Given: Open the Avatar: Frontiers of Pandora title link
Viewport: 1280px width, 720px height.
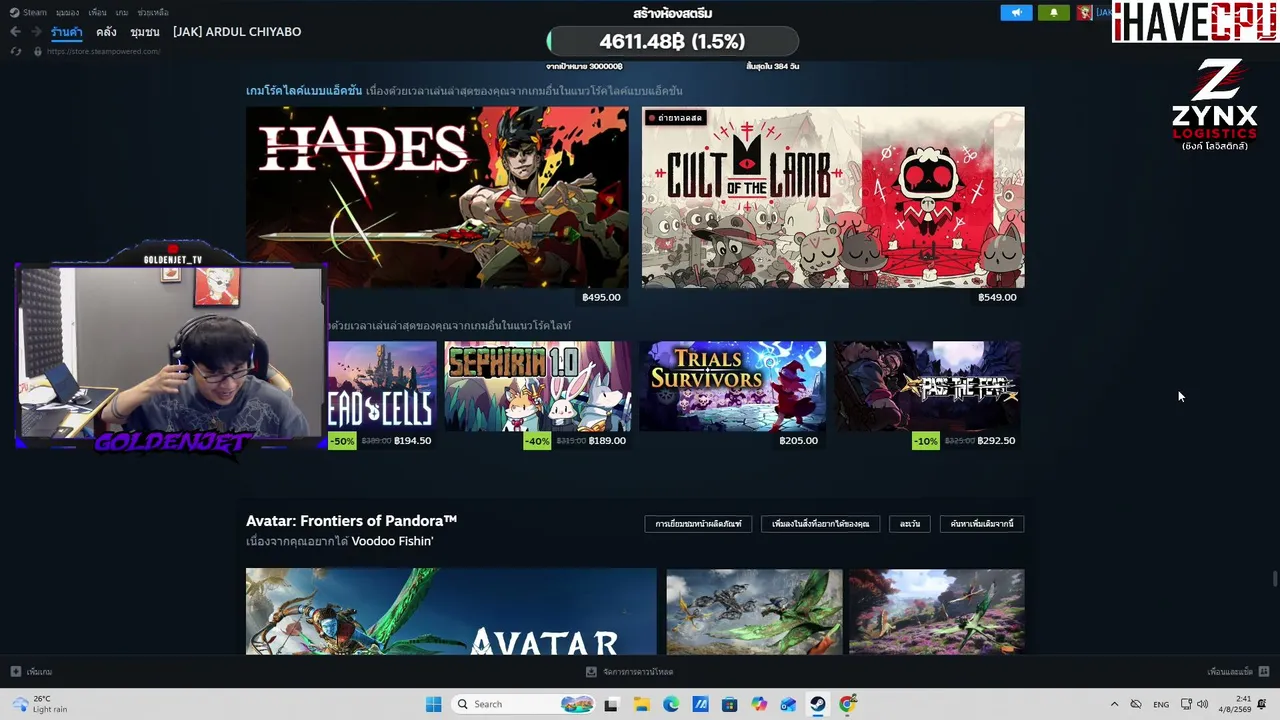Looking at the screenshot, I should tap(352, 521).
